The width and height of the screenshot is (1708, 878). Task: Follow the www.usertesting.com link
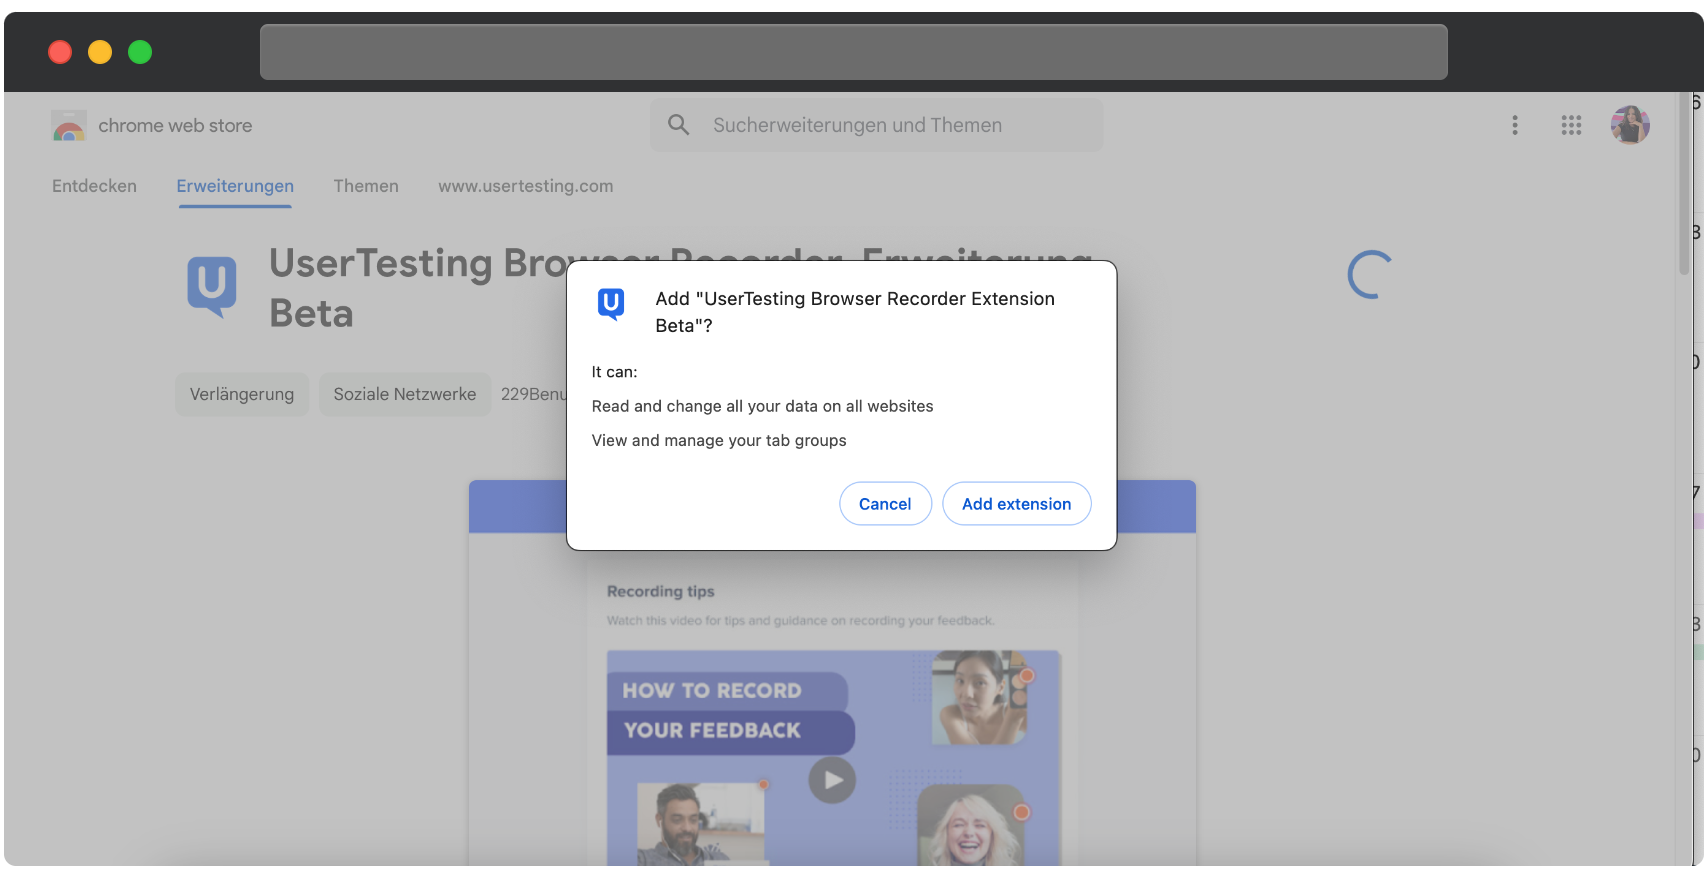tap(526, 186)
